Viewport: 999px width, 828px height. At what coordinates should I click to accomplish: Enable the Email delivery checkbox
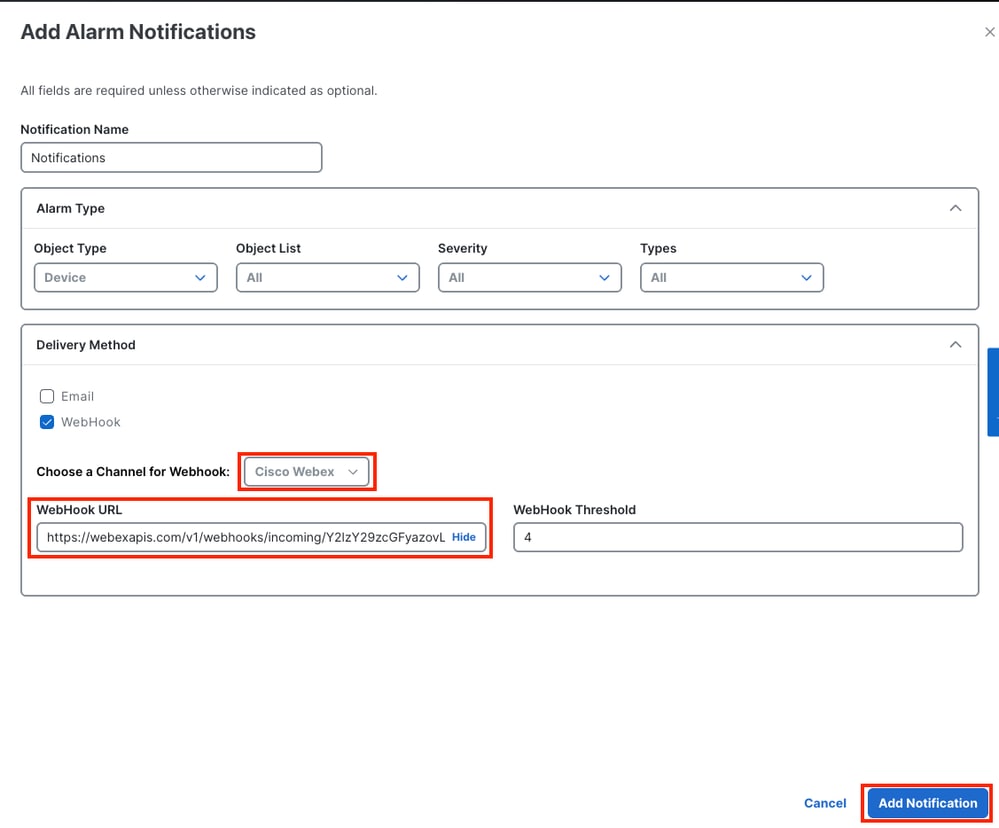(x=47, y=396)
